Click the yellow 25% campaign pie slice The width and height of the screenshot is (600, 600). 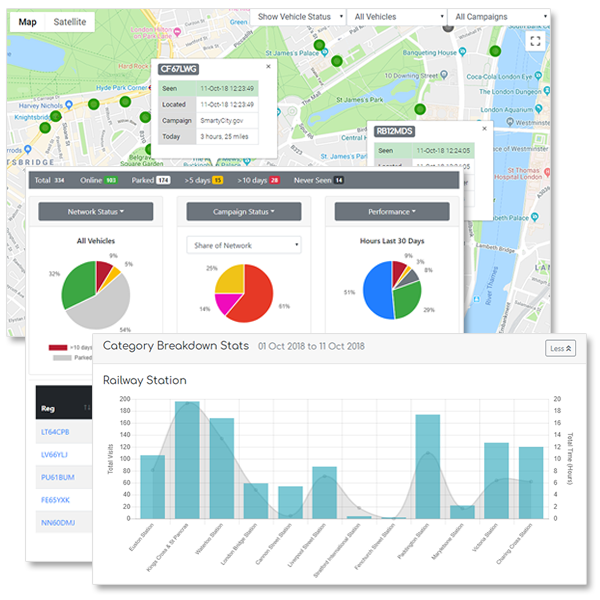pyautogui.click(x=232, y=279)
